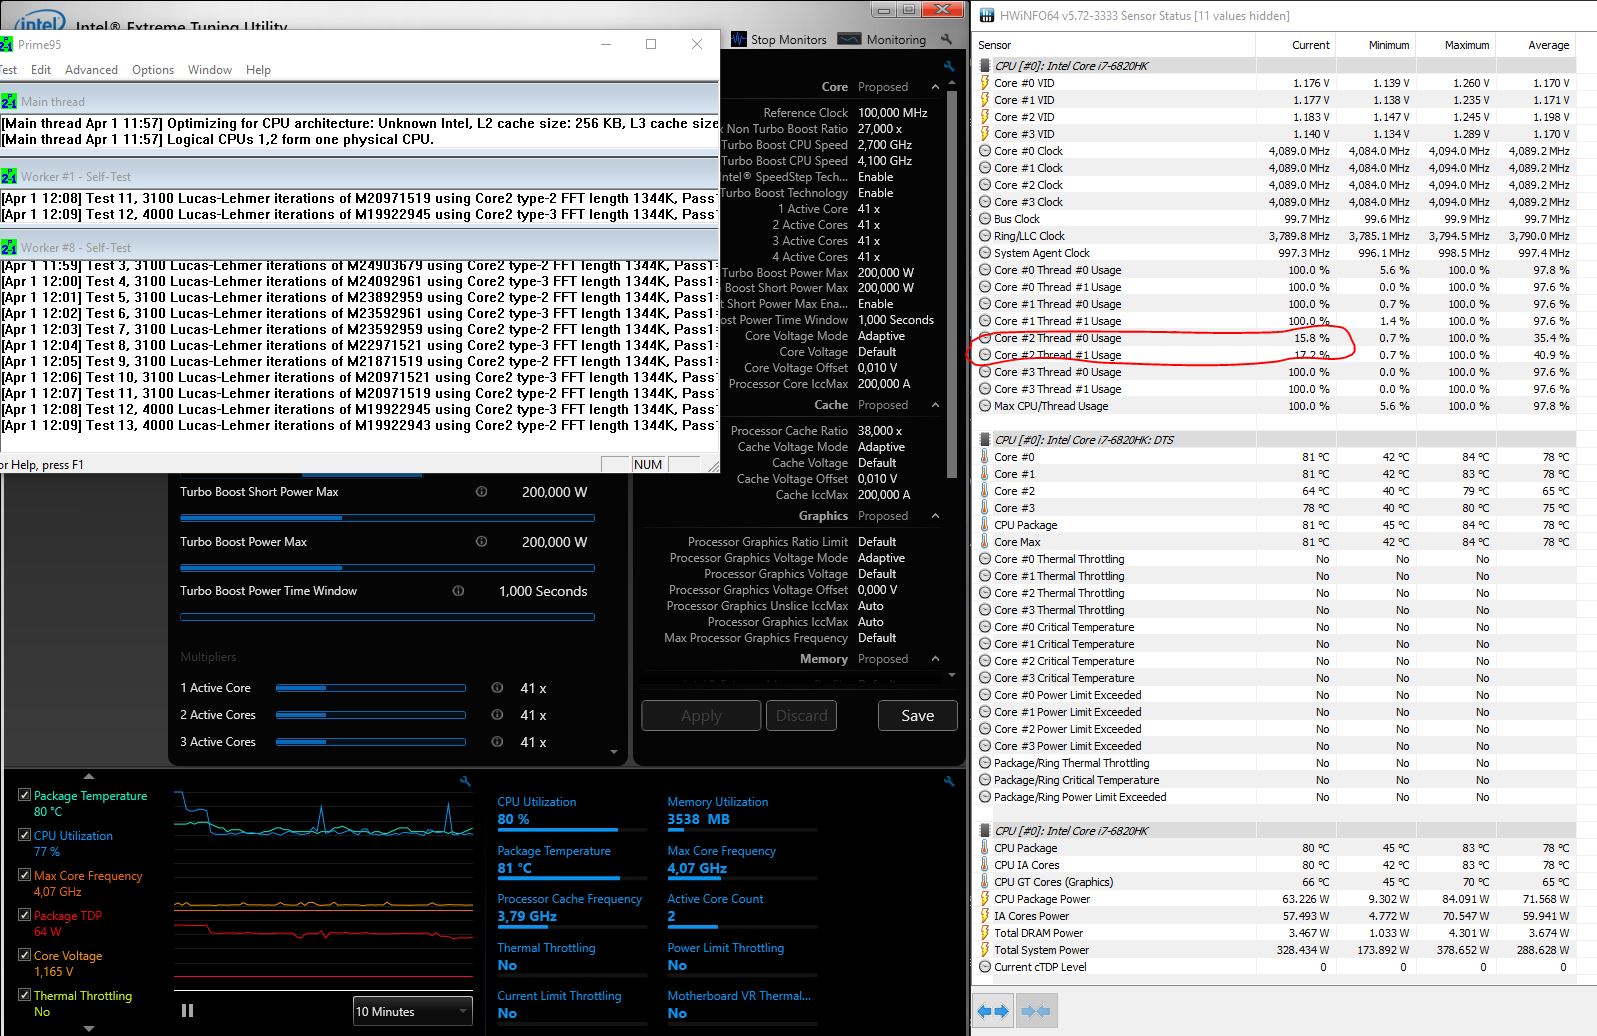Adjust the 3 Active Cores multiplier slider
Viewport: 1597px width, 1036px height.
(371, 742)
